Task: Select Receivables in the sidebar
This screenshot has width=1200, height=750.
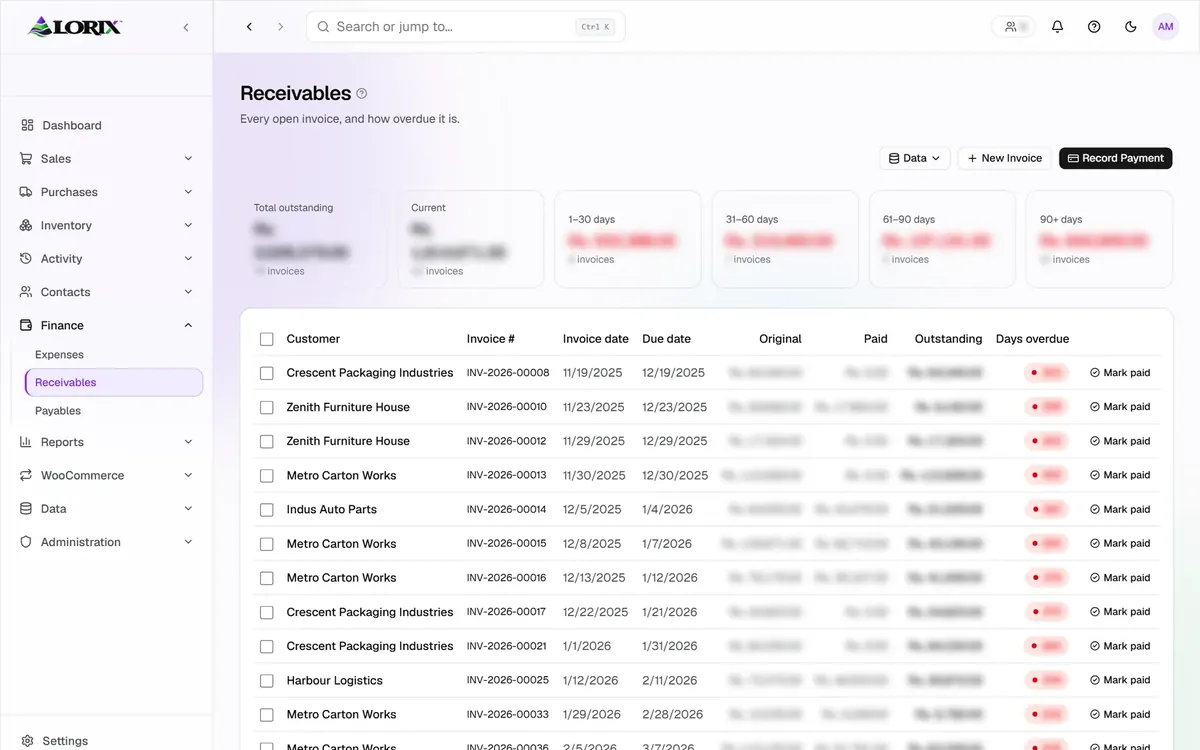Action: point(114,382)
